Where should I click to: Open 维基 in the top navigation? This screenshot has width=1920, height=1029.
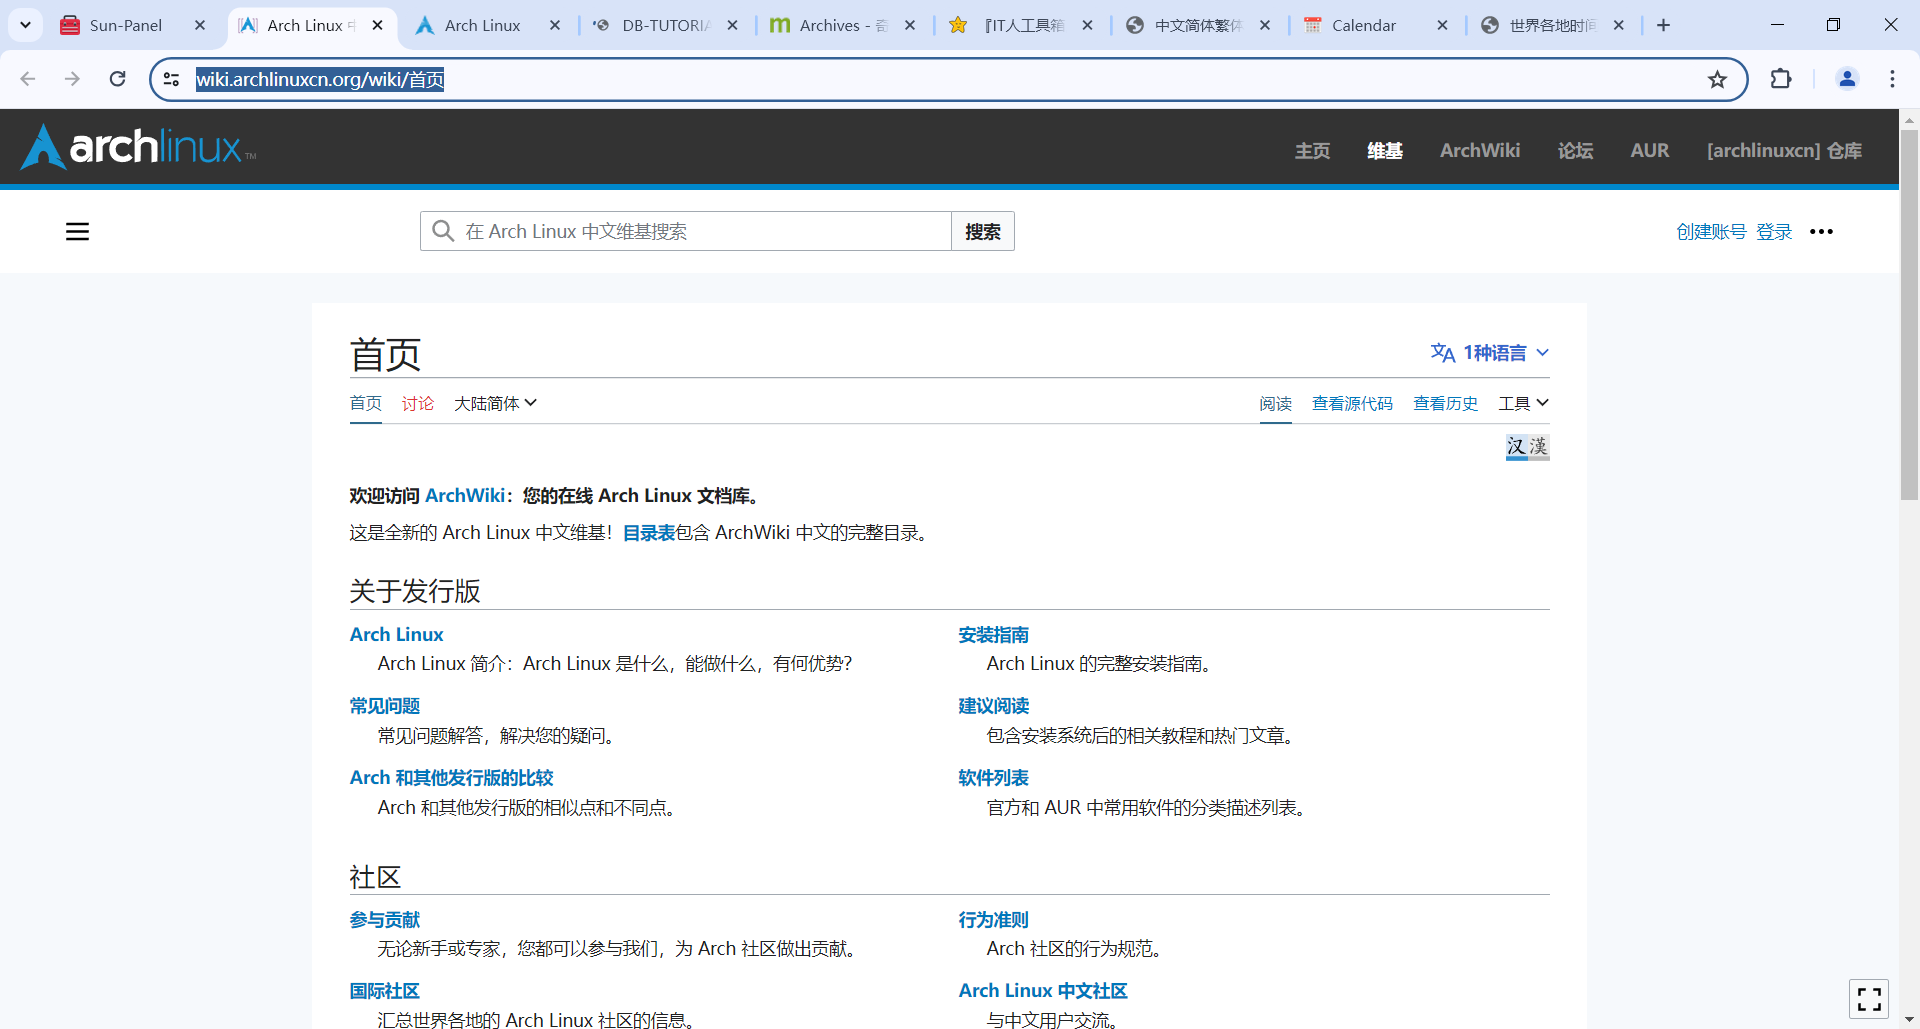click(1385, 151)
